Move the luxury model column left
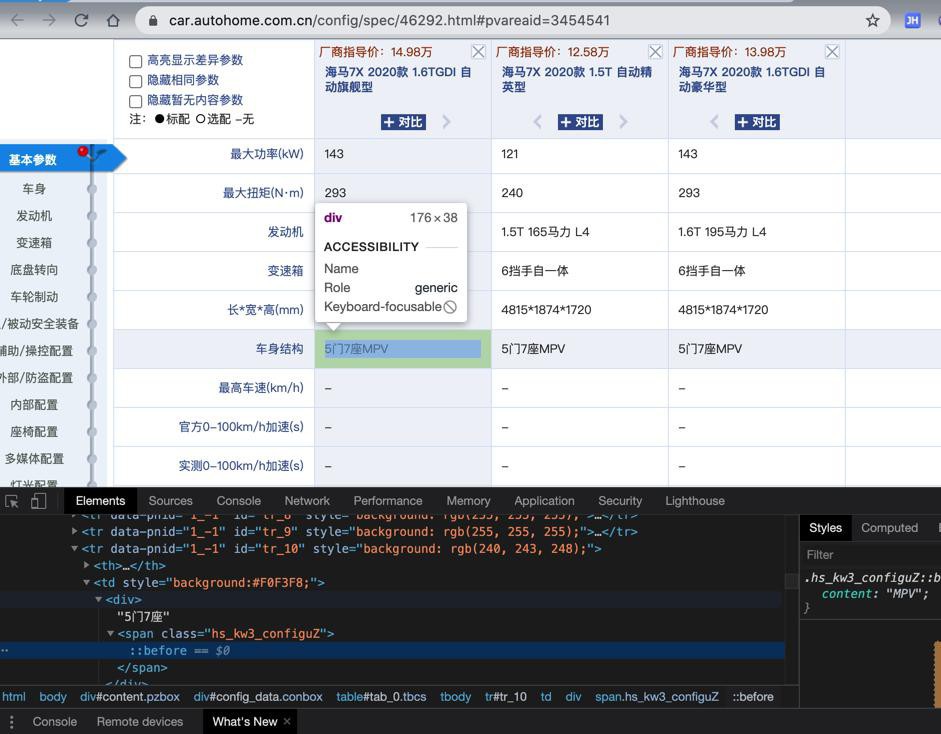 tap(714, 122)
